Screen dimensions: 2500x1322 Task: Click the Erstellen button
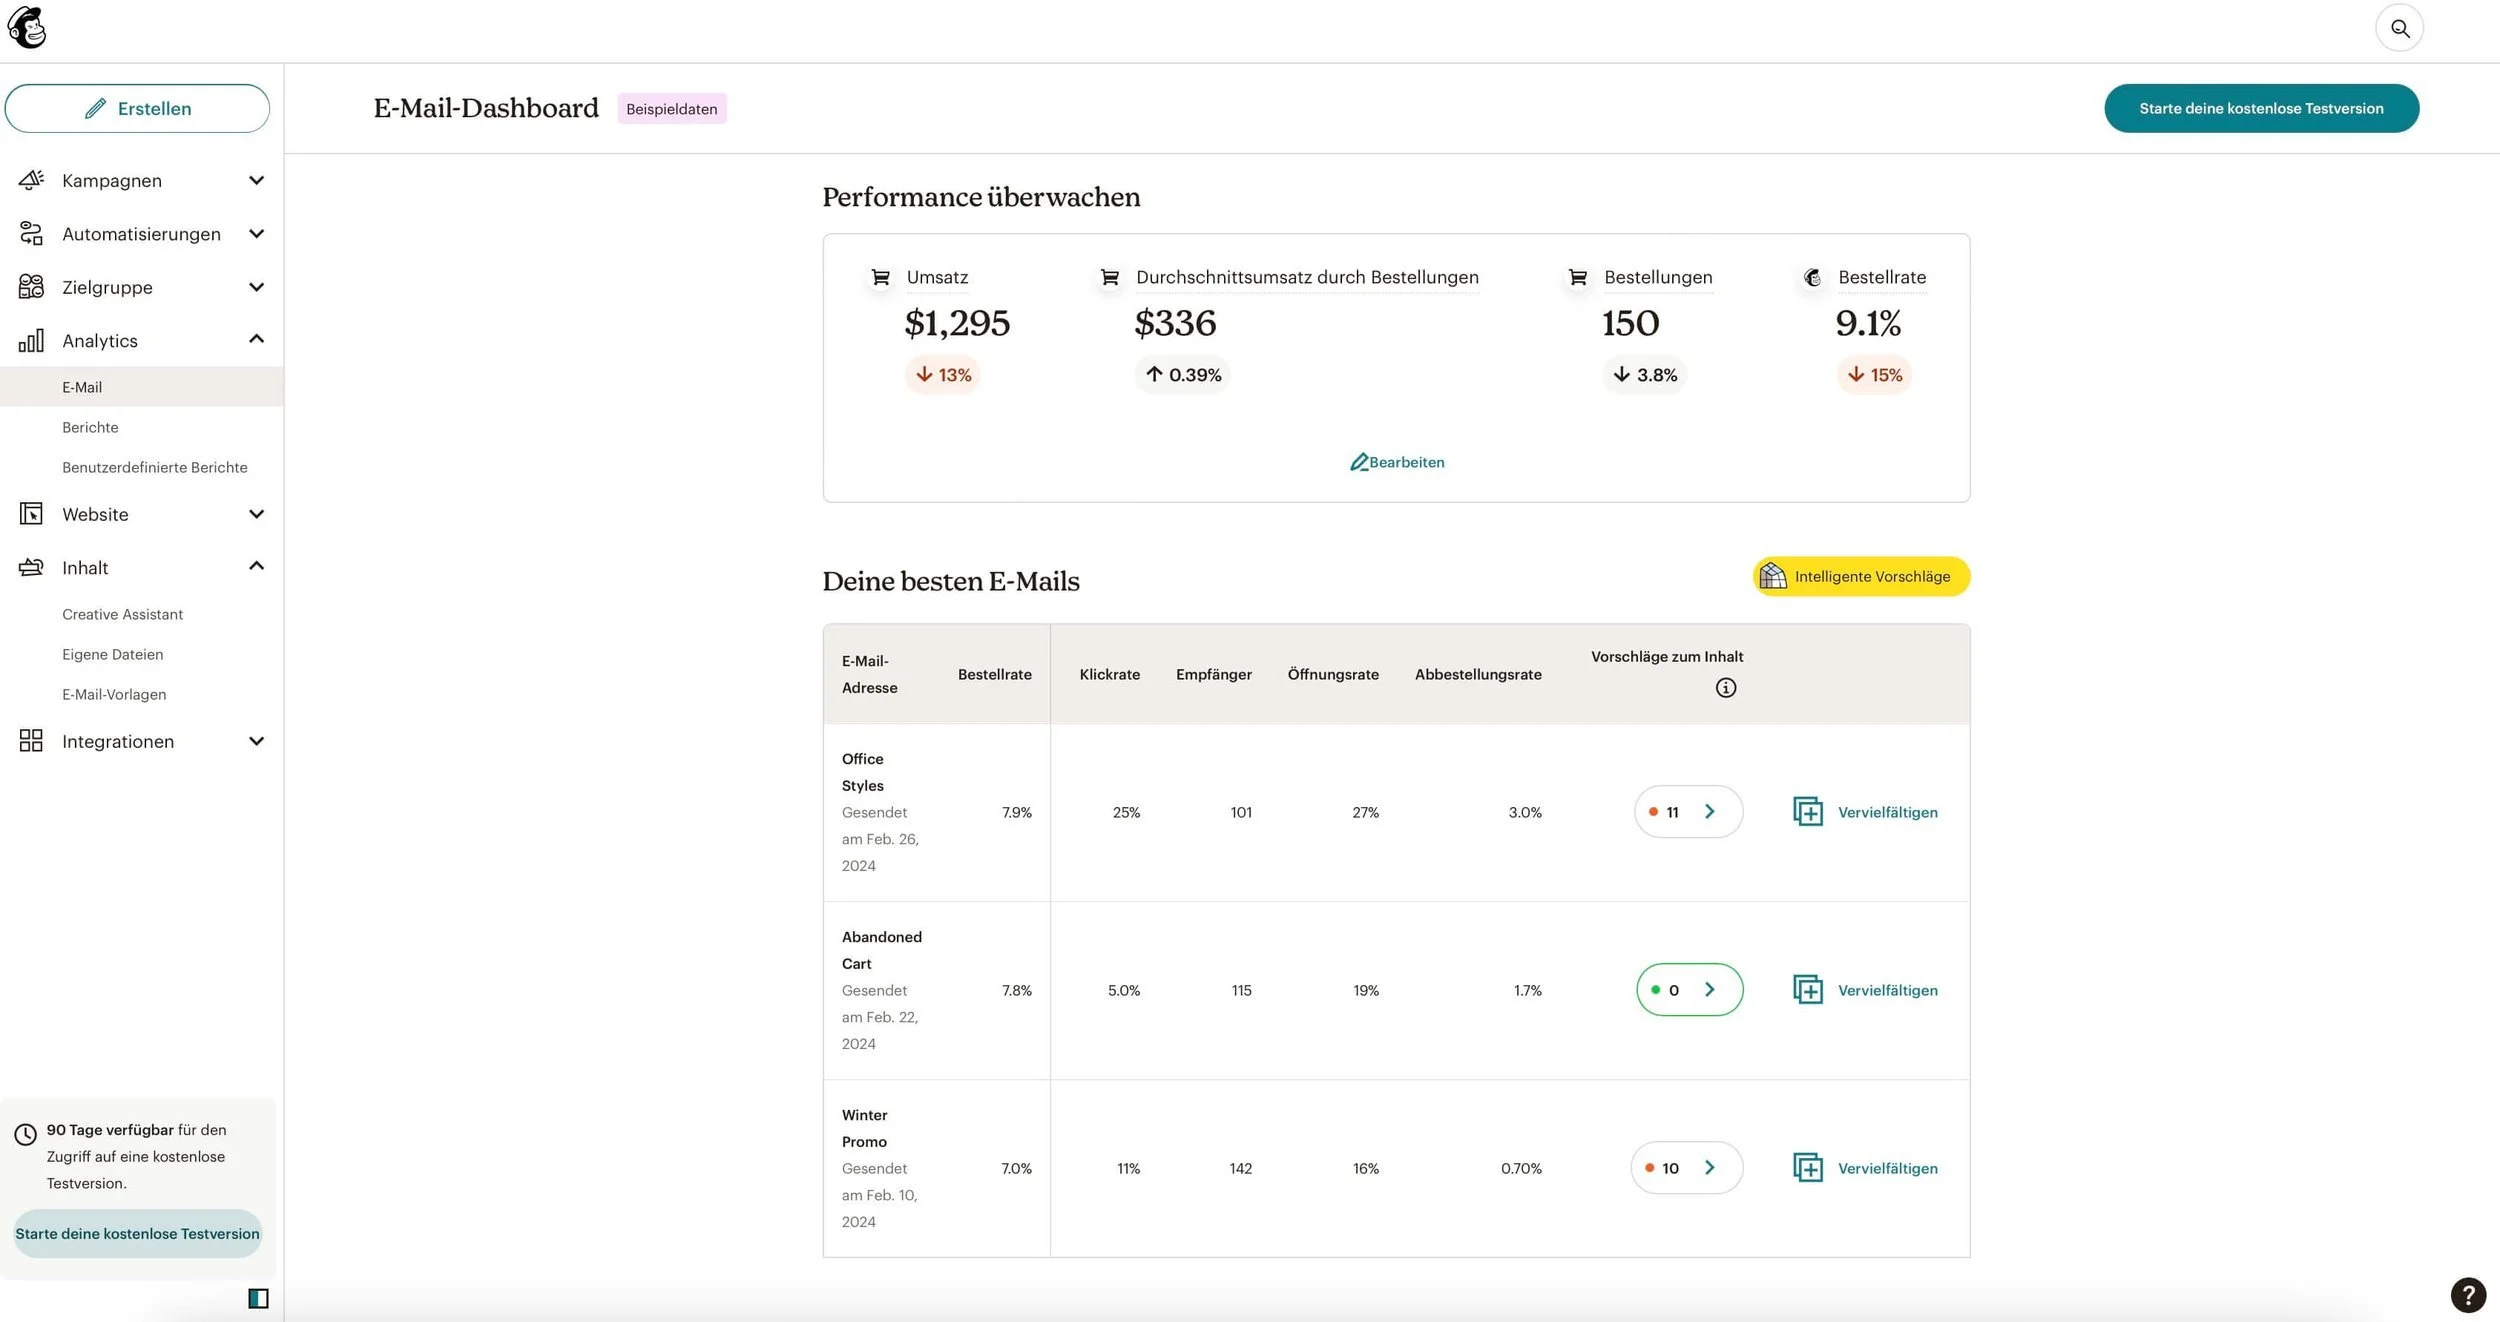[x=137, y=108]
